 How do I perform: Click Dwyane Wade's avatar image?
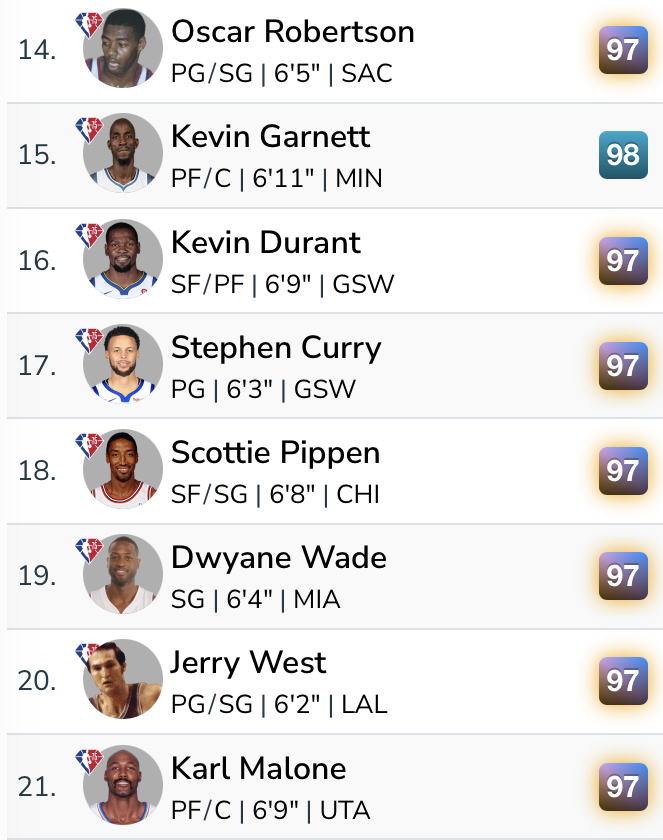click(x=123, y=574)
